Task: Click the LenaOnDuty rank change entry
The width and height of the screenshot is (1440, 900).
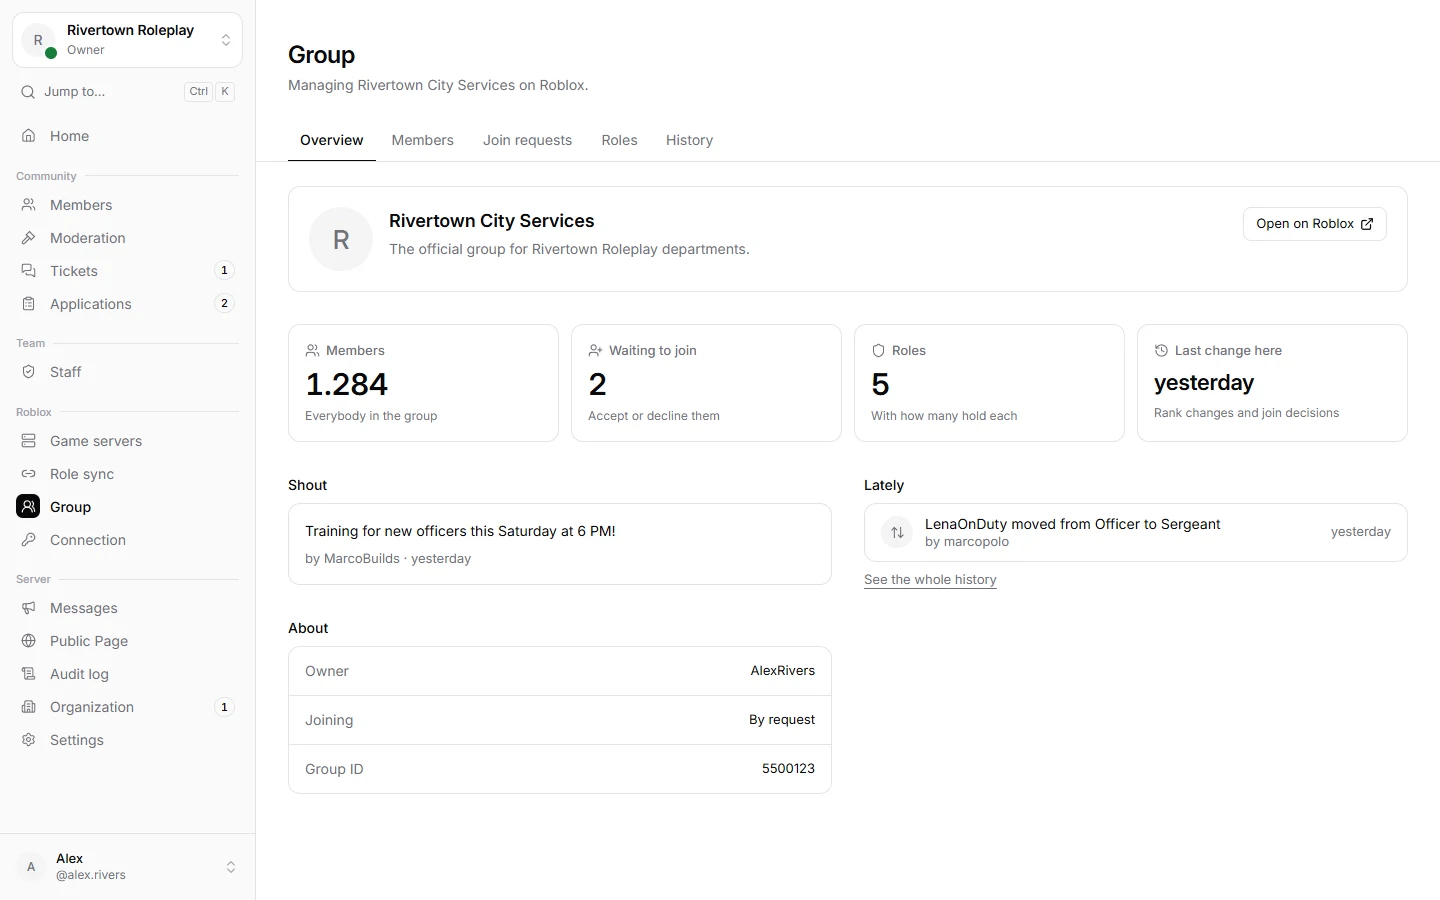Action: tap(1136, 533)
